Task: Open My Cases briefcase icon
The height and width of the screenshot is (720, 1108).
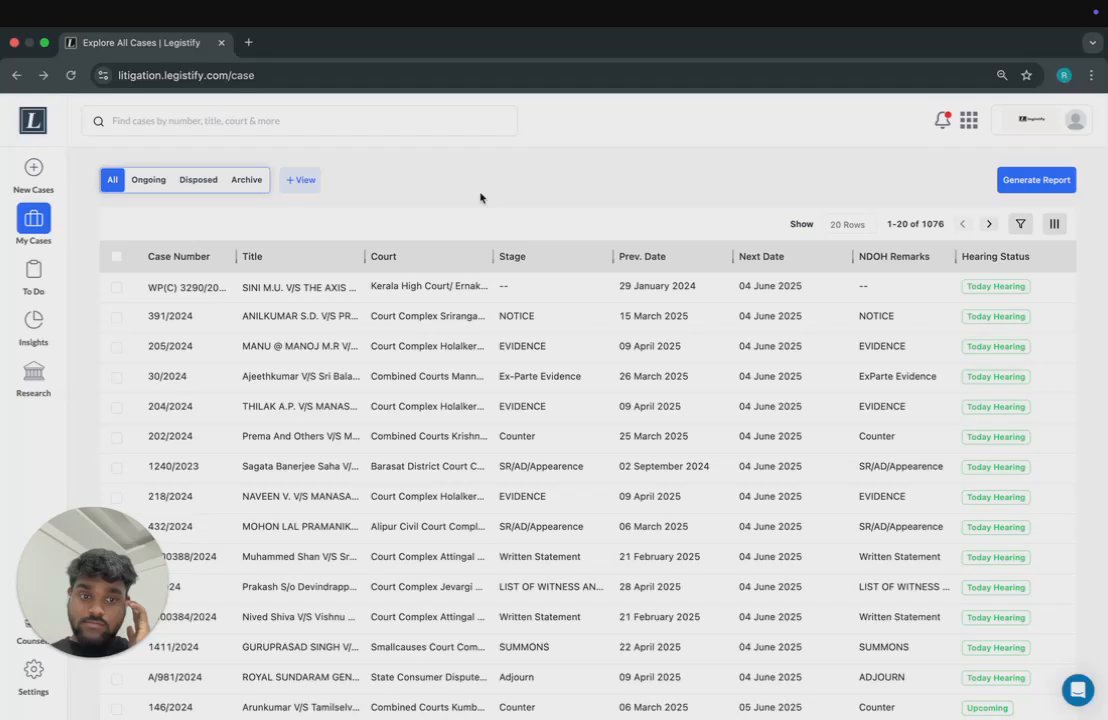Action: 33,218
